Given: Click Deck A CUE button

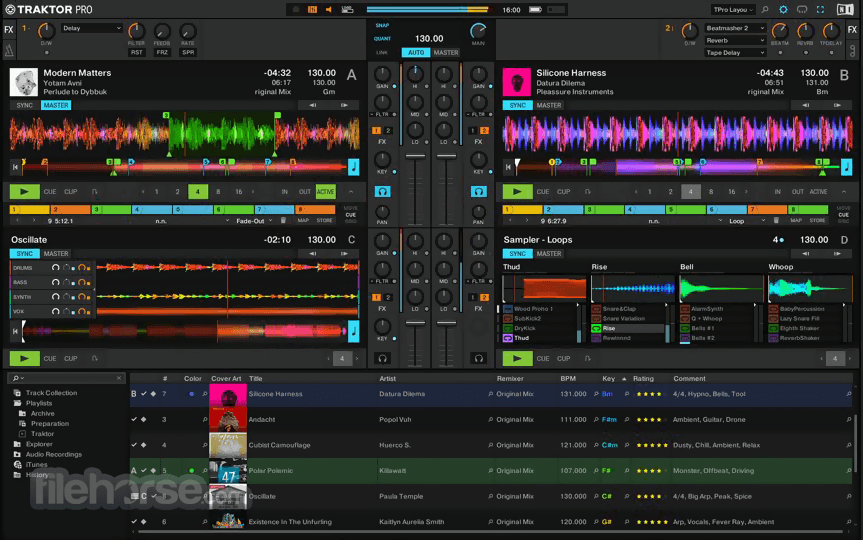Looking at the screenshot, I should click(x=50, y=192).
